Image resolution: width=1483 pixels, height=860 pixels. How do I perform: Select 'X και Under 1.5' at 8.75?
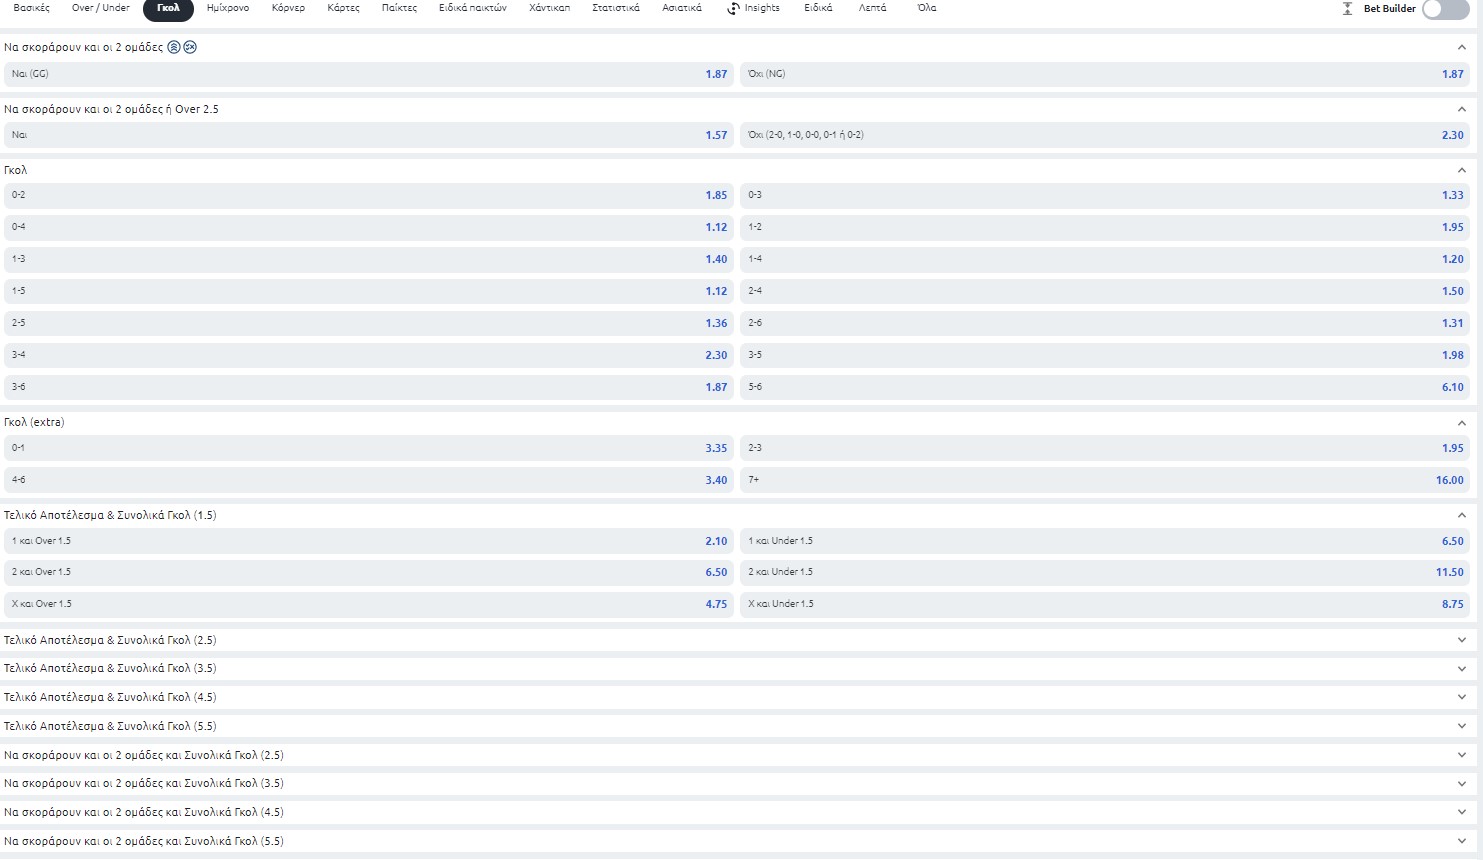[x=1105, y=604]
